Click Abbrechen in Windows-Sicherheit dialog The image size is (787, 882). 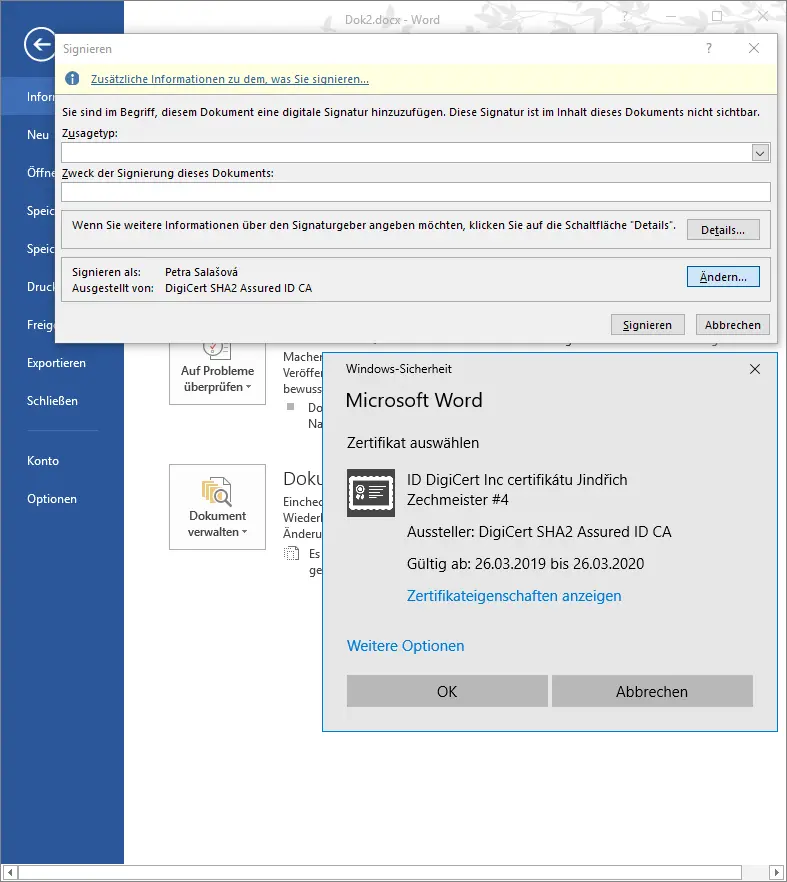(652, 691)
